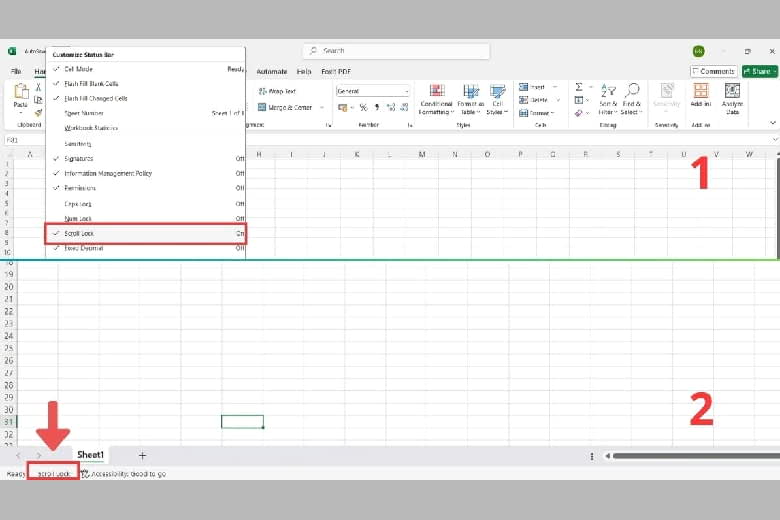Click the Comments button
The height and width of the screenshot is (520, 780).
click(714, 71)
